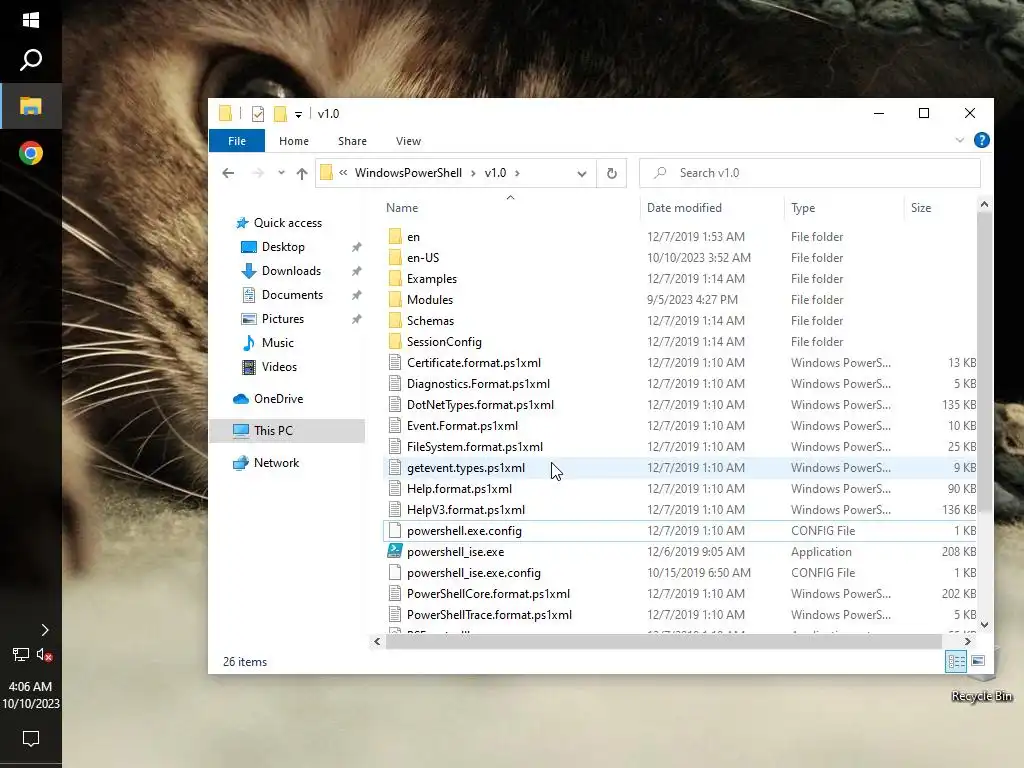This screenshot has height=768, width=1024.
Task: Select OneDrive in the navigation pane
Action: click(x=278, y=399)
